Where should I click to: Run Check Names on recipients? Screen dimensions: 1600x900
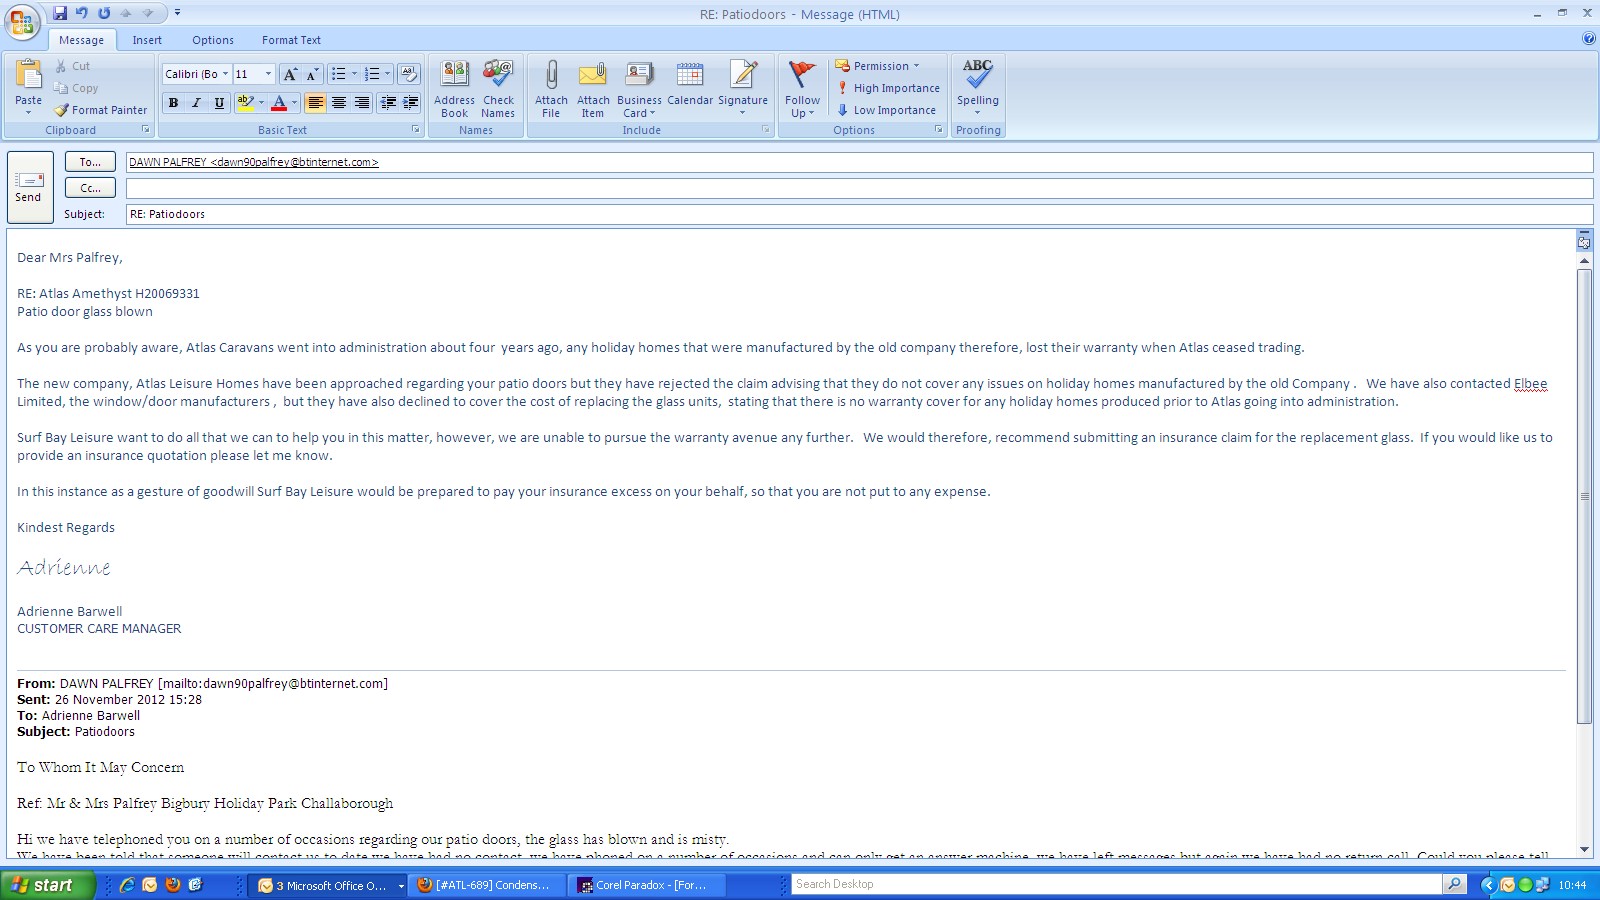tap(498, 89)
